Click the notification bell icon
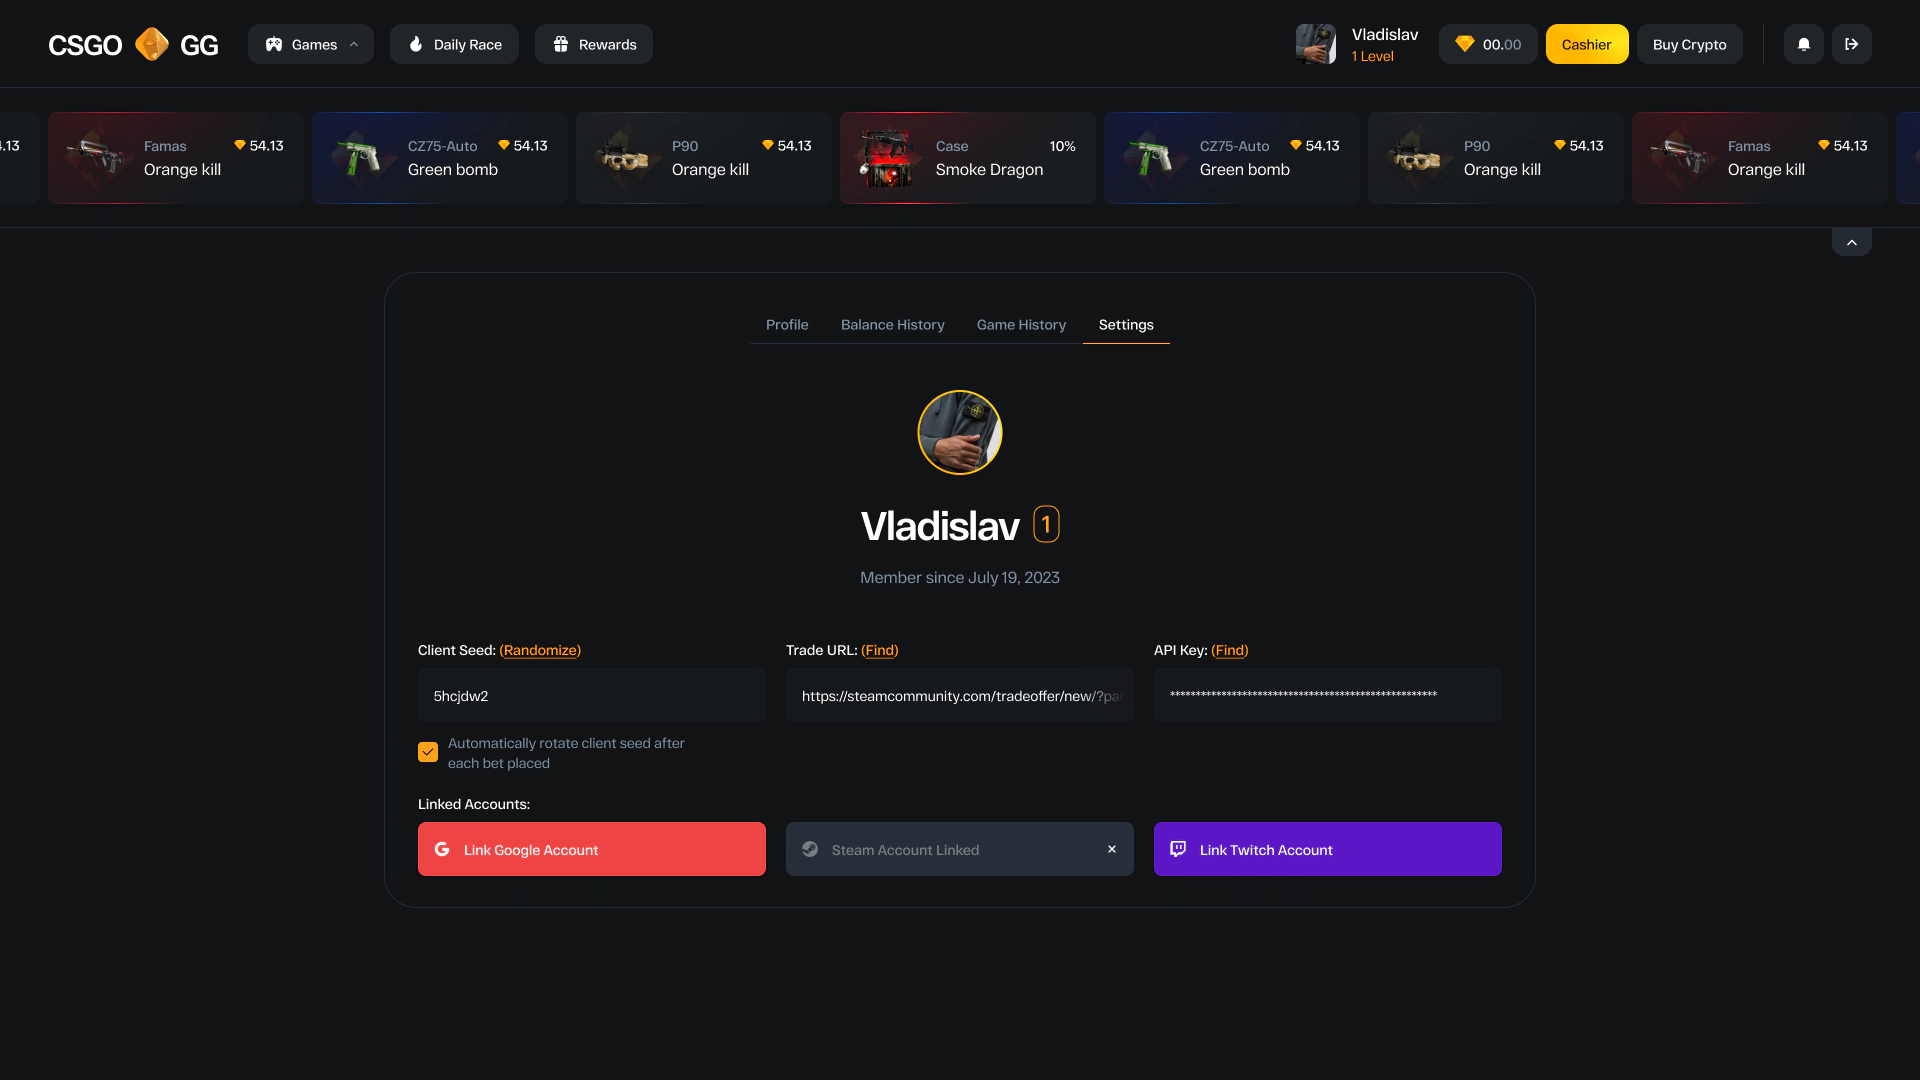The image size is (1920, 1080). (x=1803, y=44)
